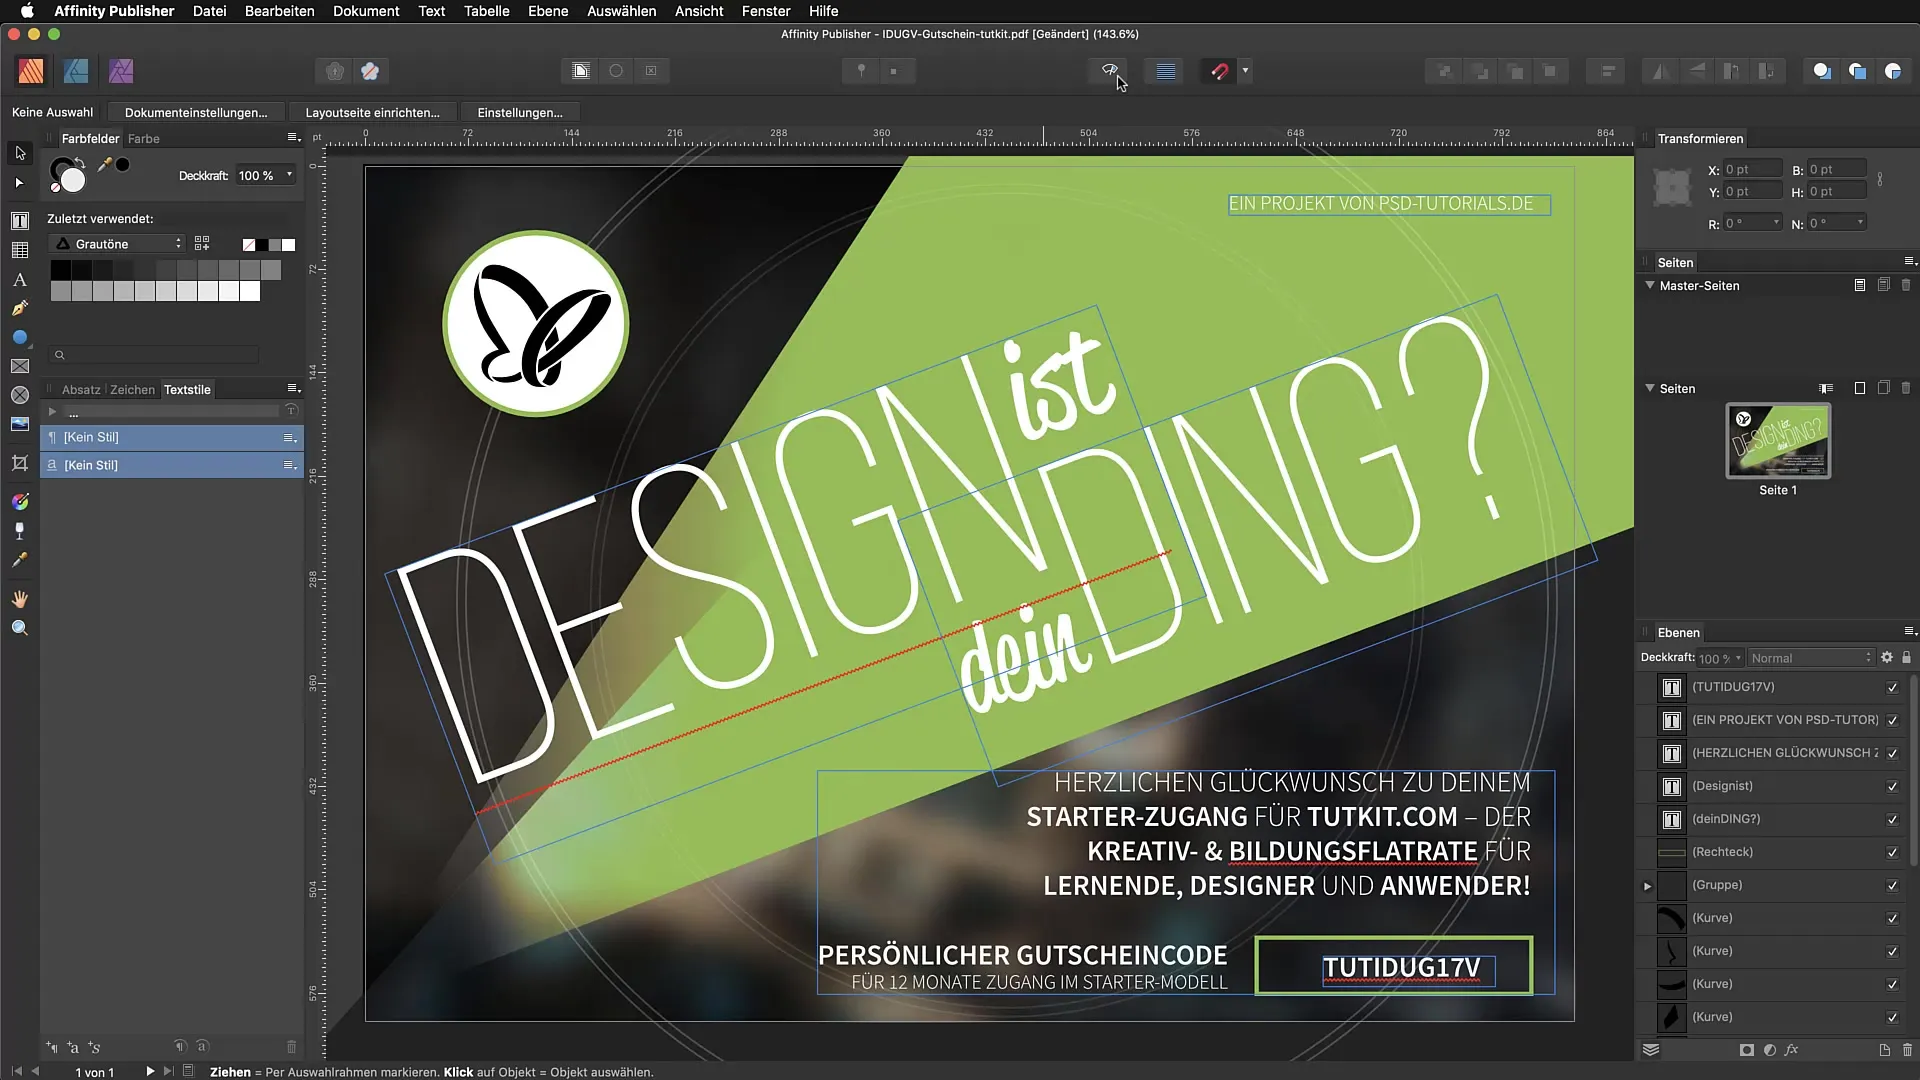Select the Color Picker tool
Screen dimensions: 1920x1080
(20, 560)
